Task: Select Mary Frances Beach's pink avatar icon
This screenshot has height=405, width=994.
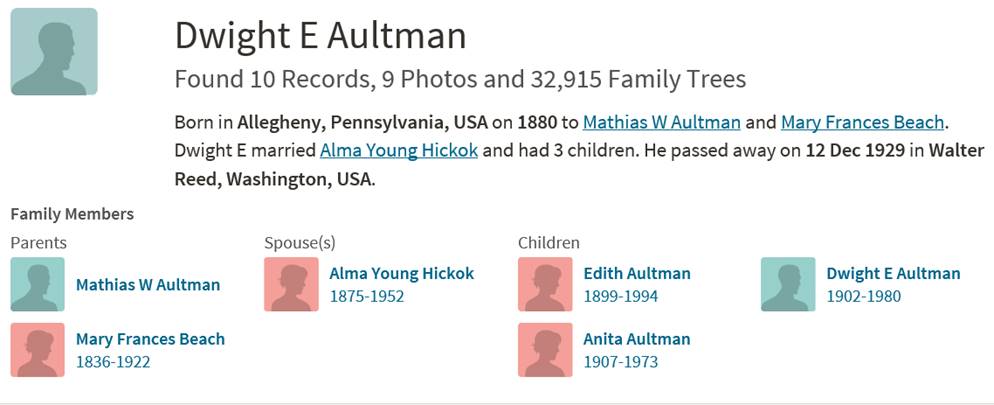Action: click(37, 350)
